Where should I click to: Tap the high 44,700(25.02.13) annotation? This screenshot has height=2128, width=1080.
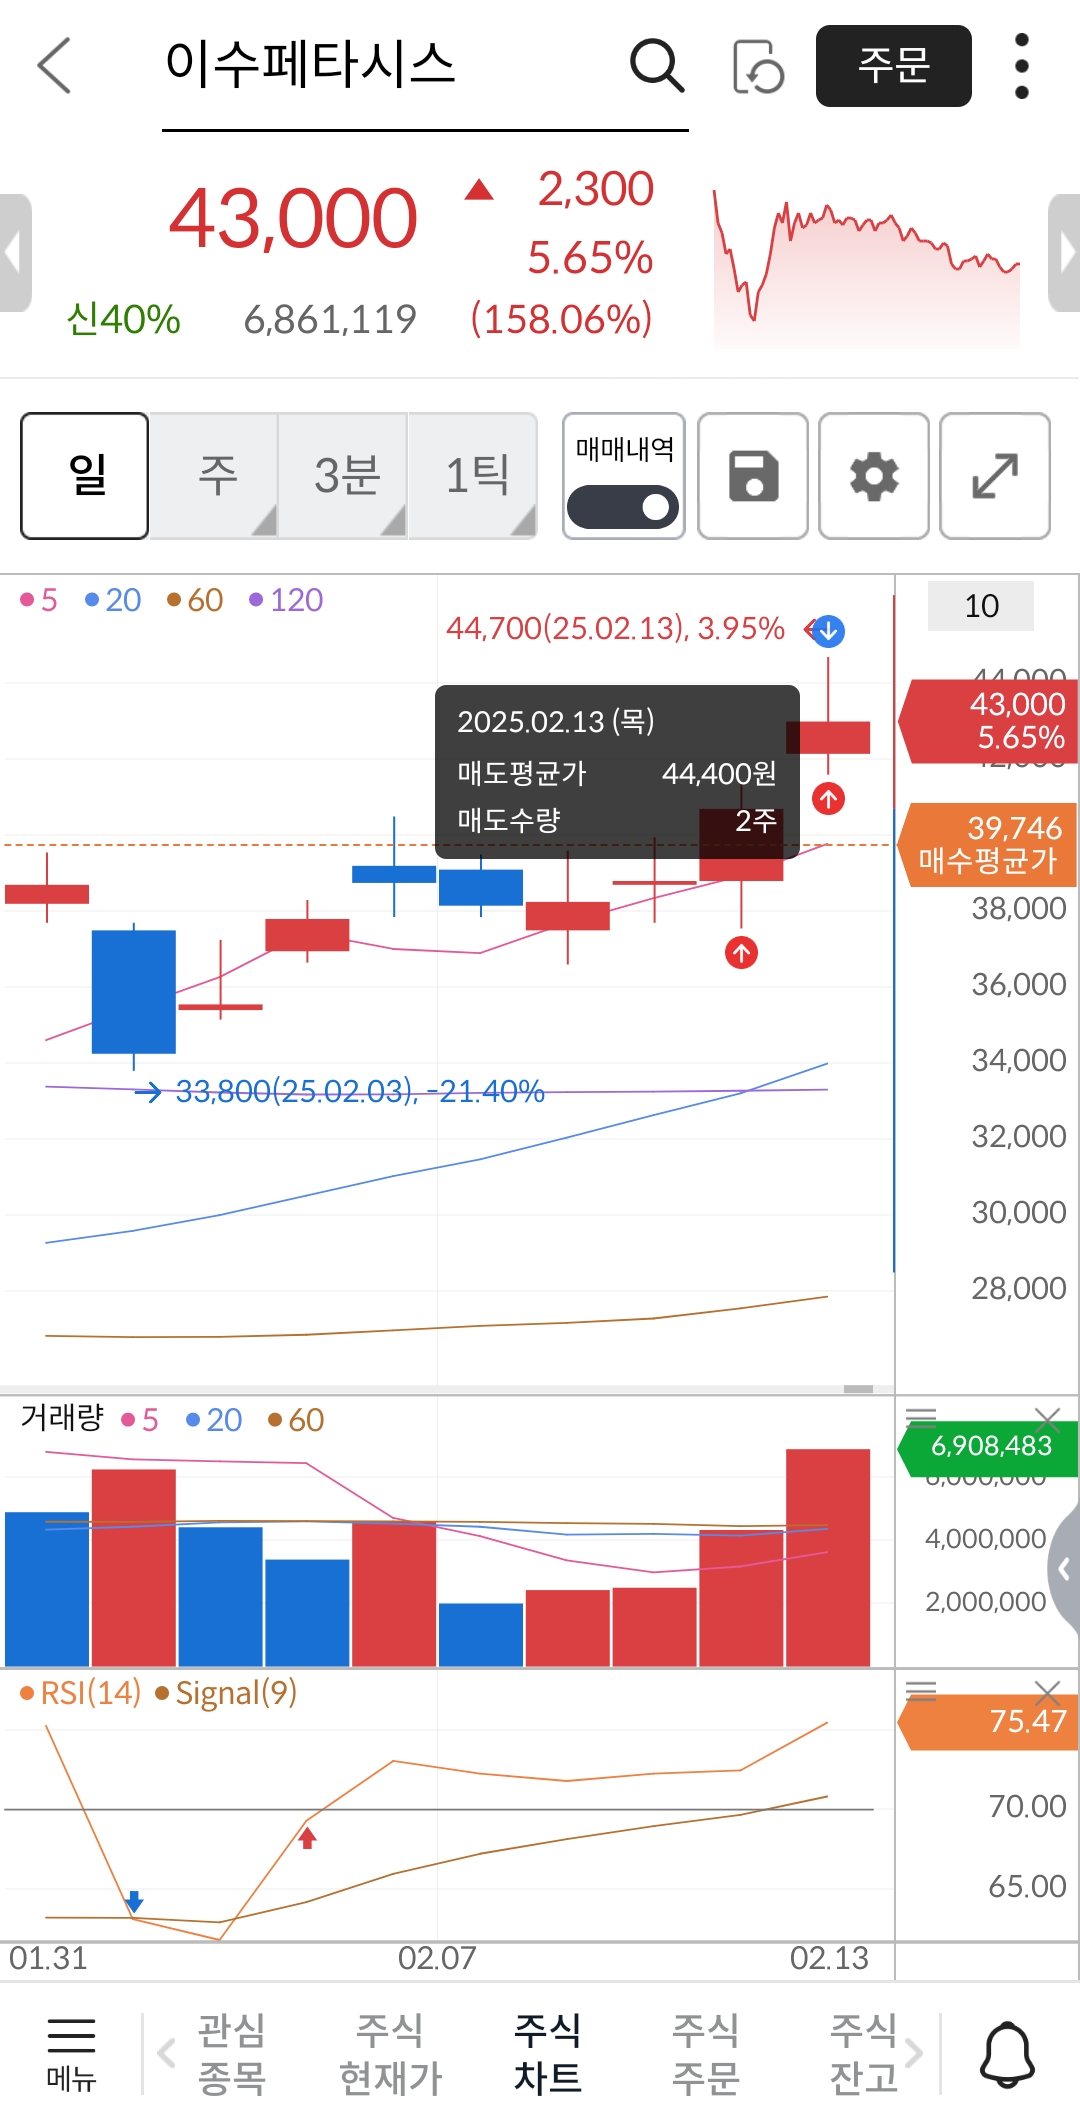coord(615,628)
